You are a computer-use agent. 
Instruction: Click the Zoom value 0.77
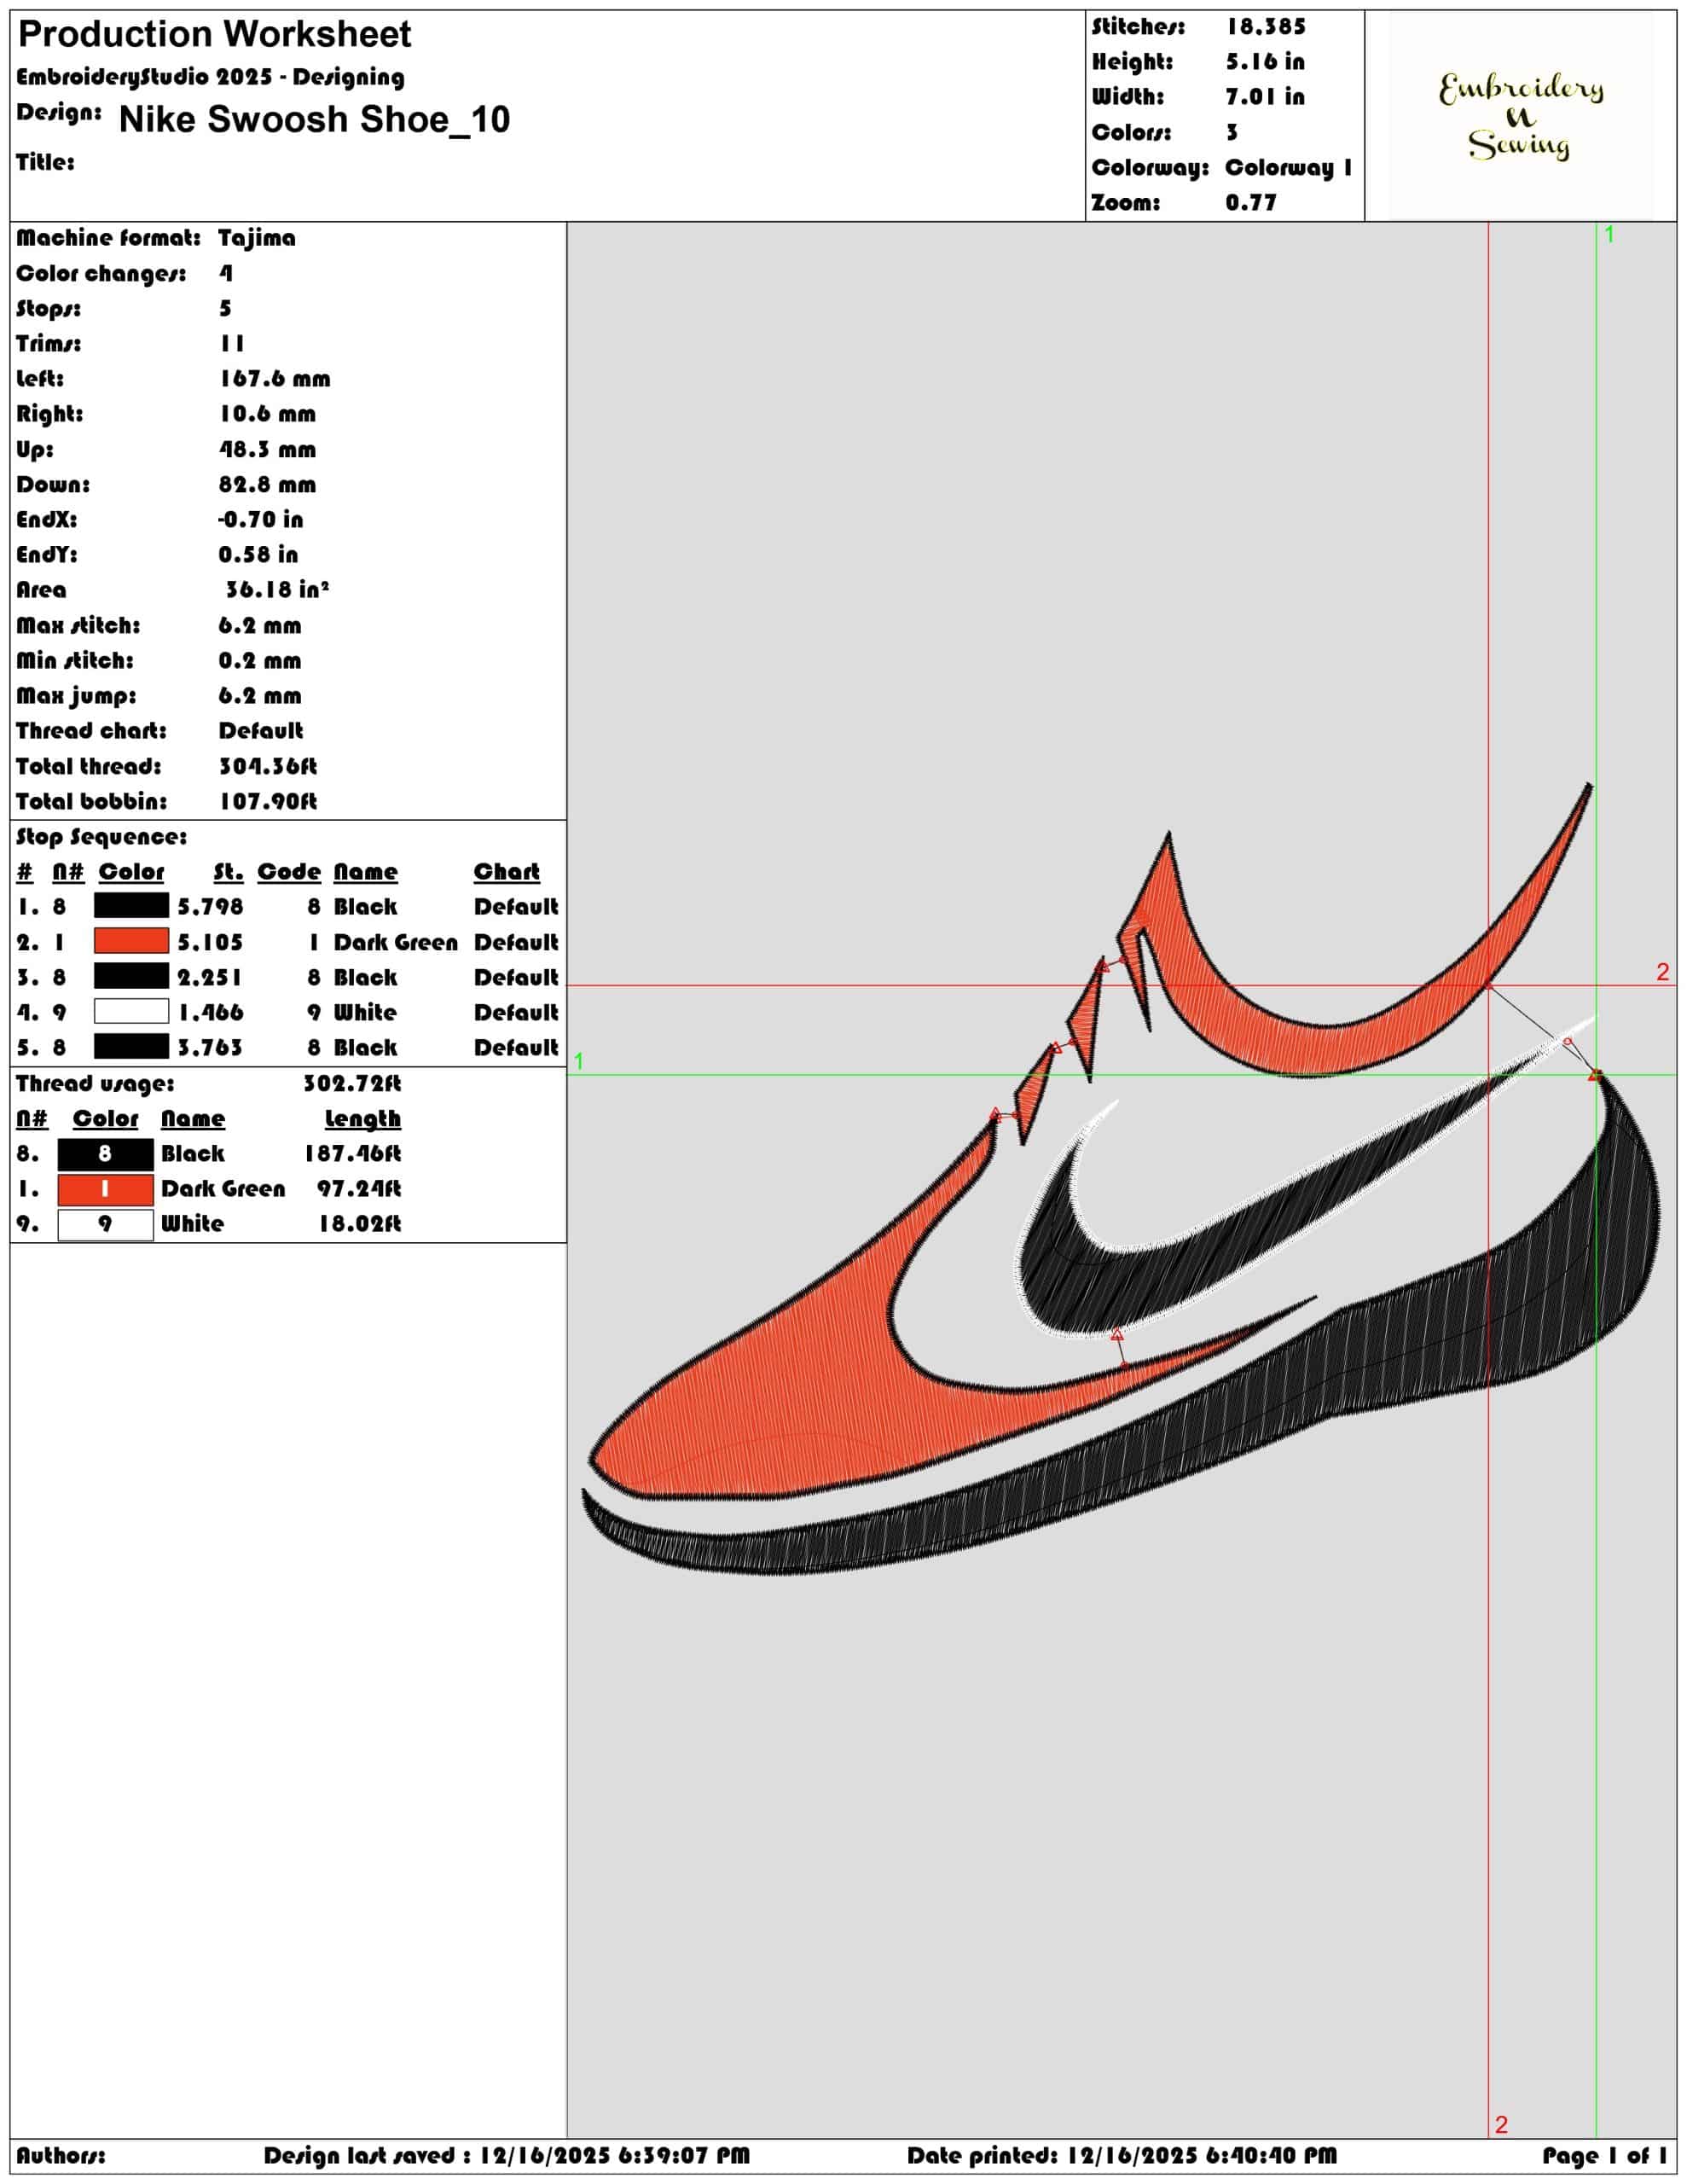1251,203
